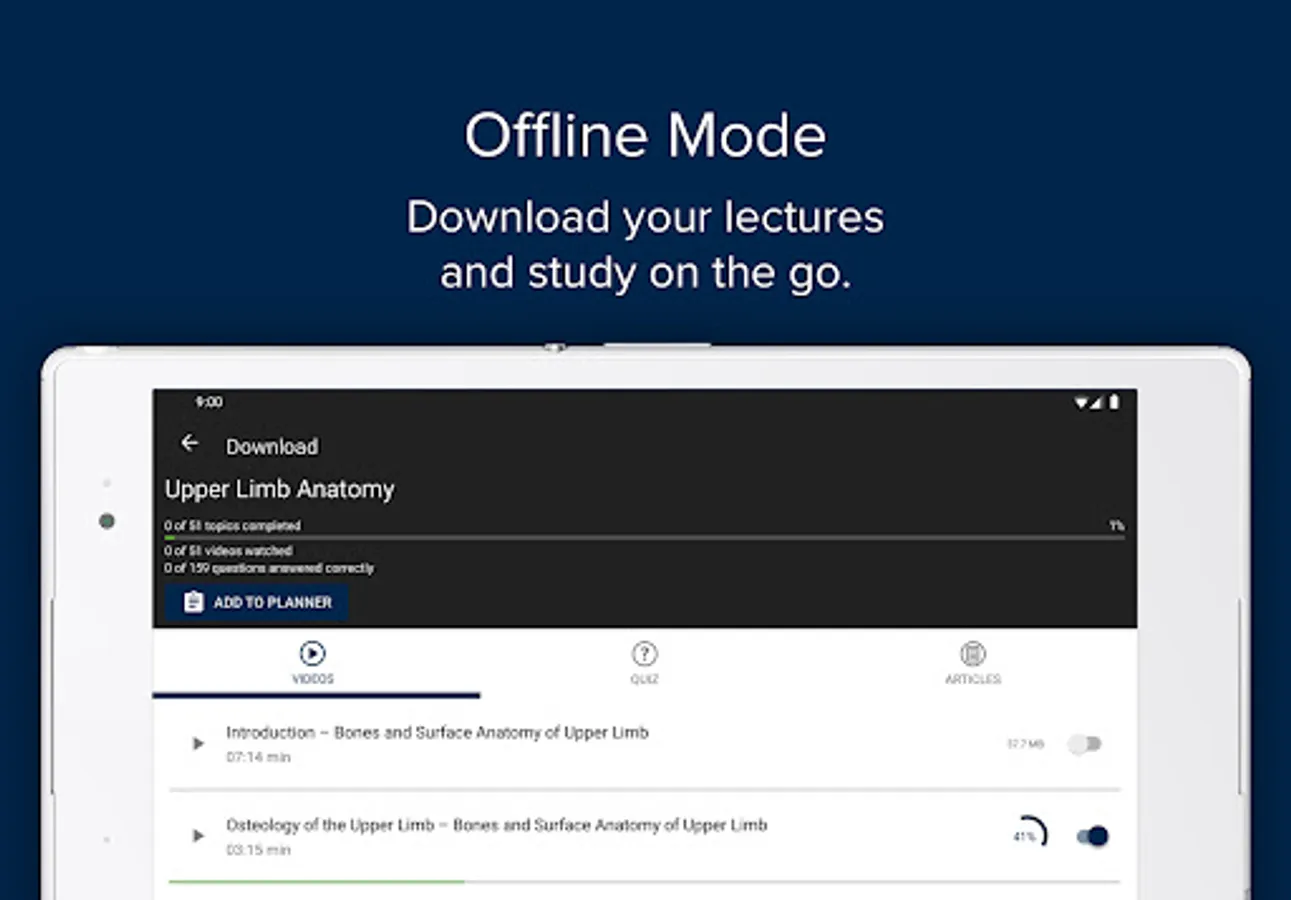Click '0 of 159 questions answered correctly' text
The width and height of the screenshot is (1291, 900).
[270, 568]
